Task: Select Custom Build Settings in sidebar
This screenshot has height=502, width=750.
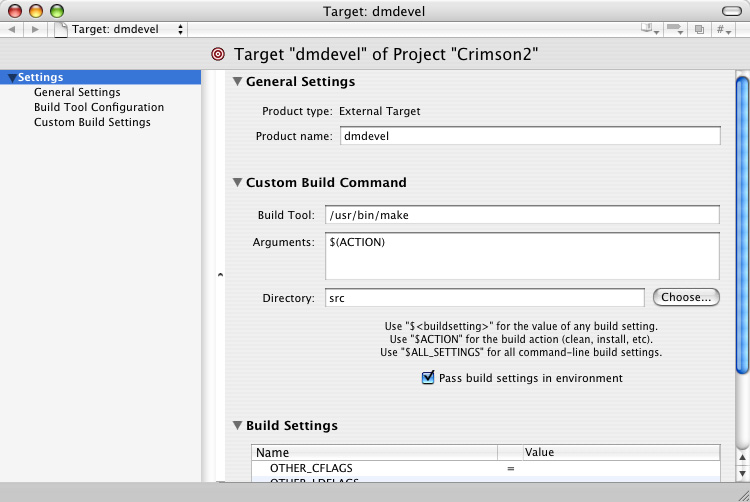Action: click(x=92, y=122)
